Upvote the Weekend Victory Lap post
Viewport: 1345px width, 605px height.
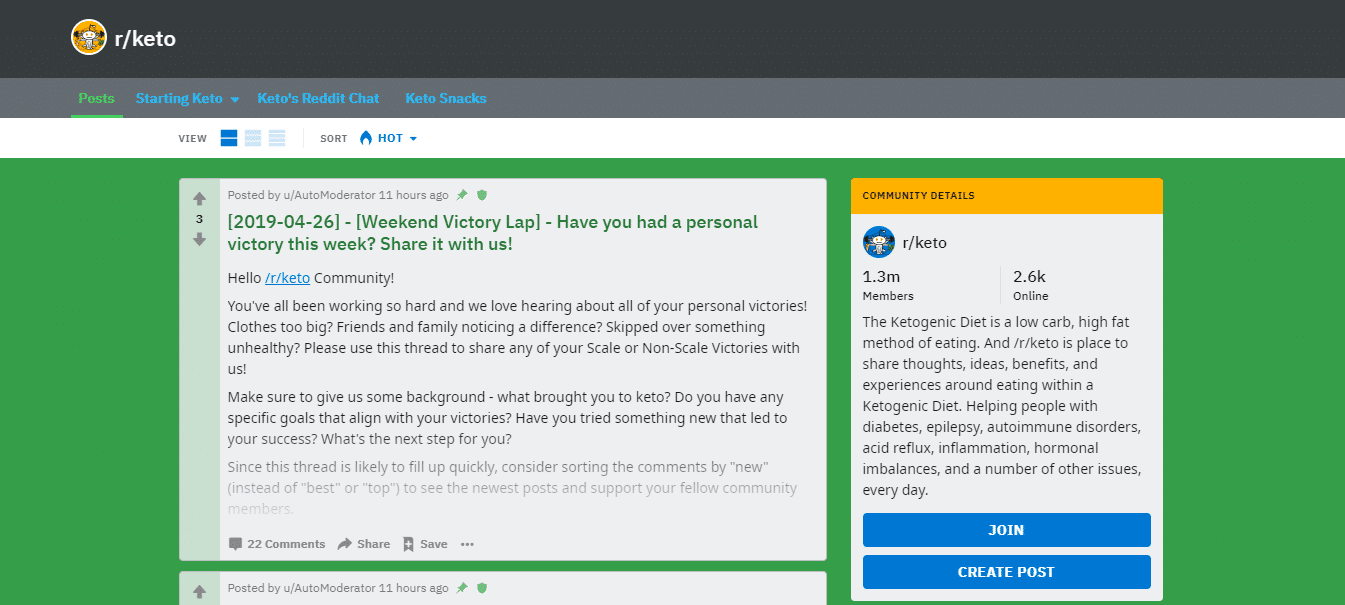[199, 198]
